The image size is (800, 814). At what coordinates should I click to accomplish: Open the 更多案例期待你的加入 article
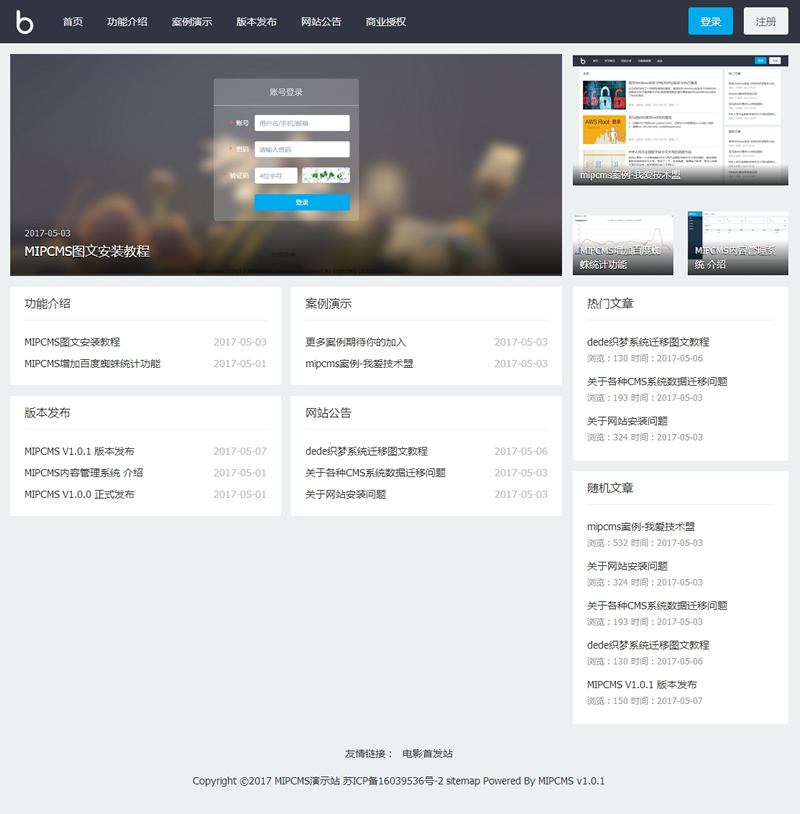(356, 342)
